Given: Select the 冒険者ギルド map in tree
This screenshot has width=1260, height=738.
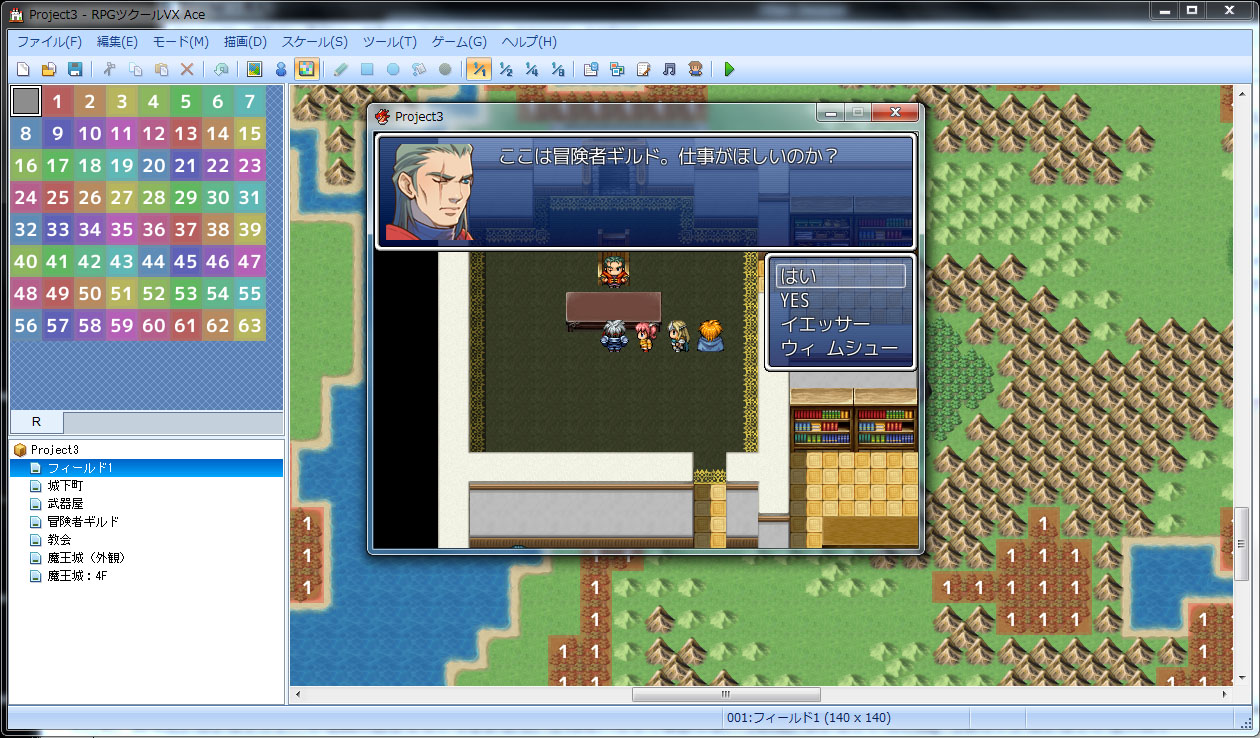Looking at the screenshot, I should (x=83, y=522).
